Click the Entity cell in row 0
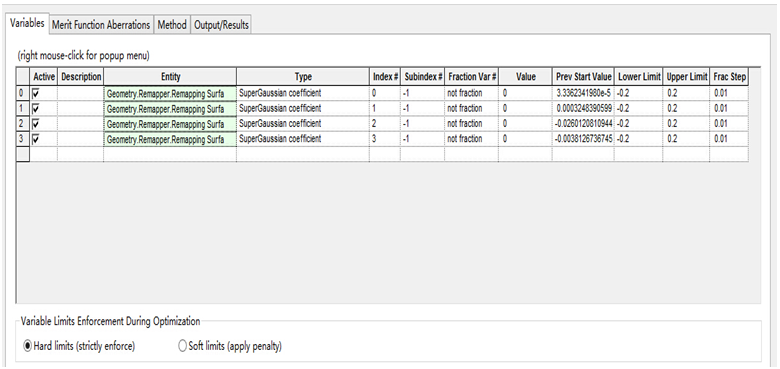The image size is (780, 369). coord(170,93)
